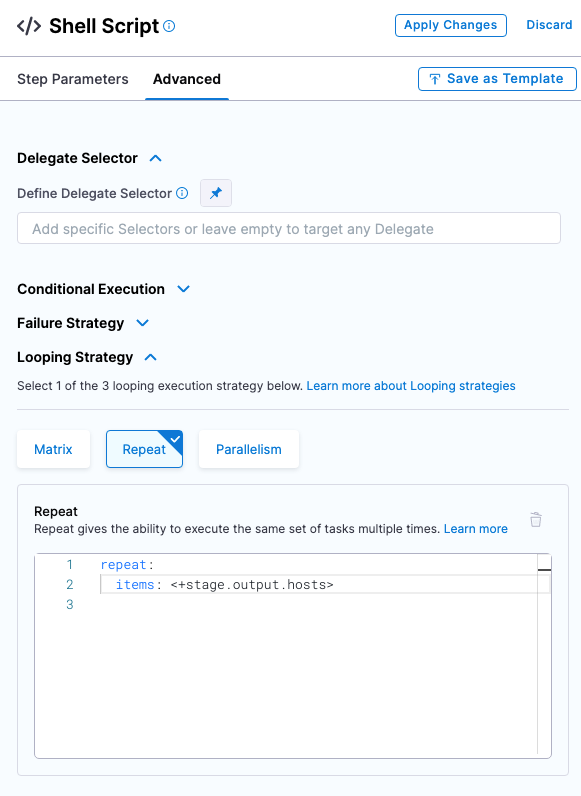
Task: Click the delegate selectors input field
Action: [x=289, y=228]
